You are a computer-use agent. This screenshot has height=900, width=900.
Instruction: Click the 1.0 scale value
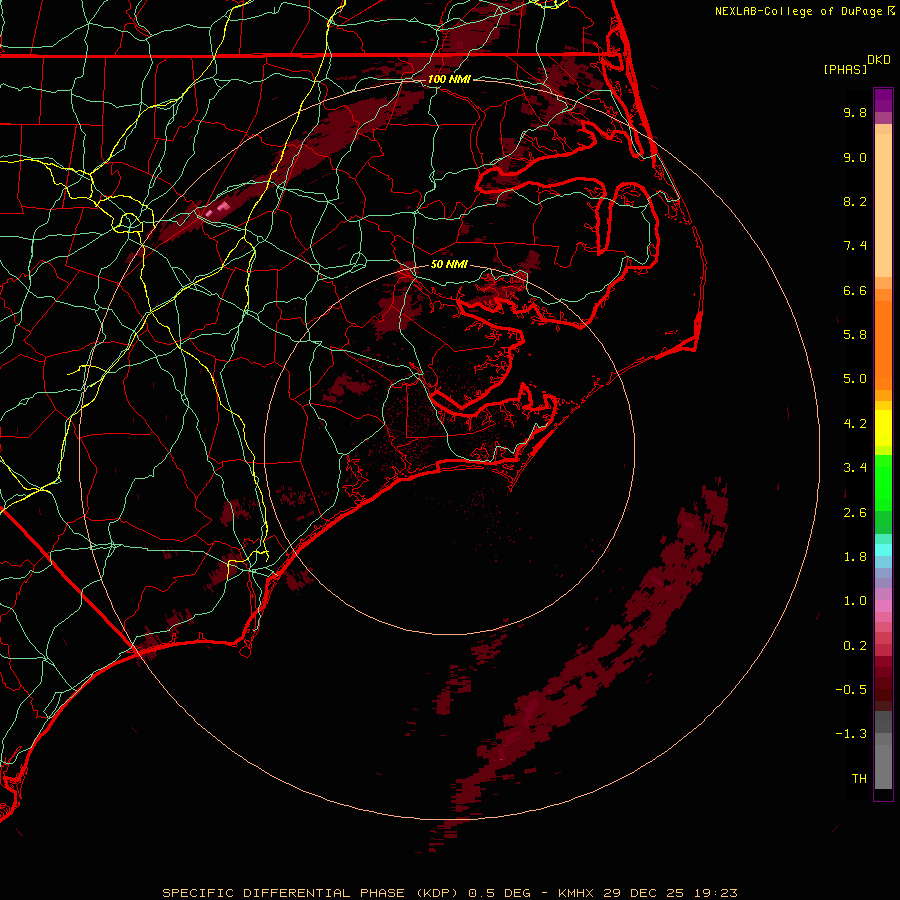(x=855, y=601)
